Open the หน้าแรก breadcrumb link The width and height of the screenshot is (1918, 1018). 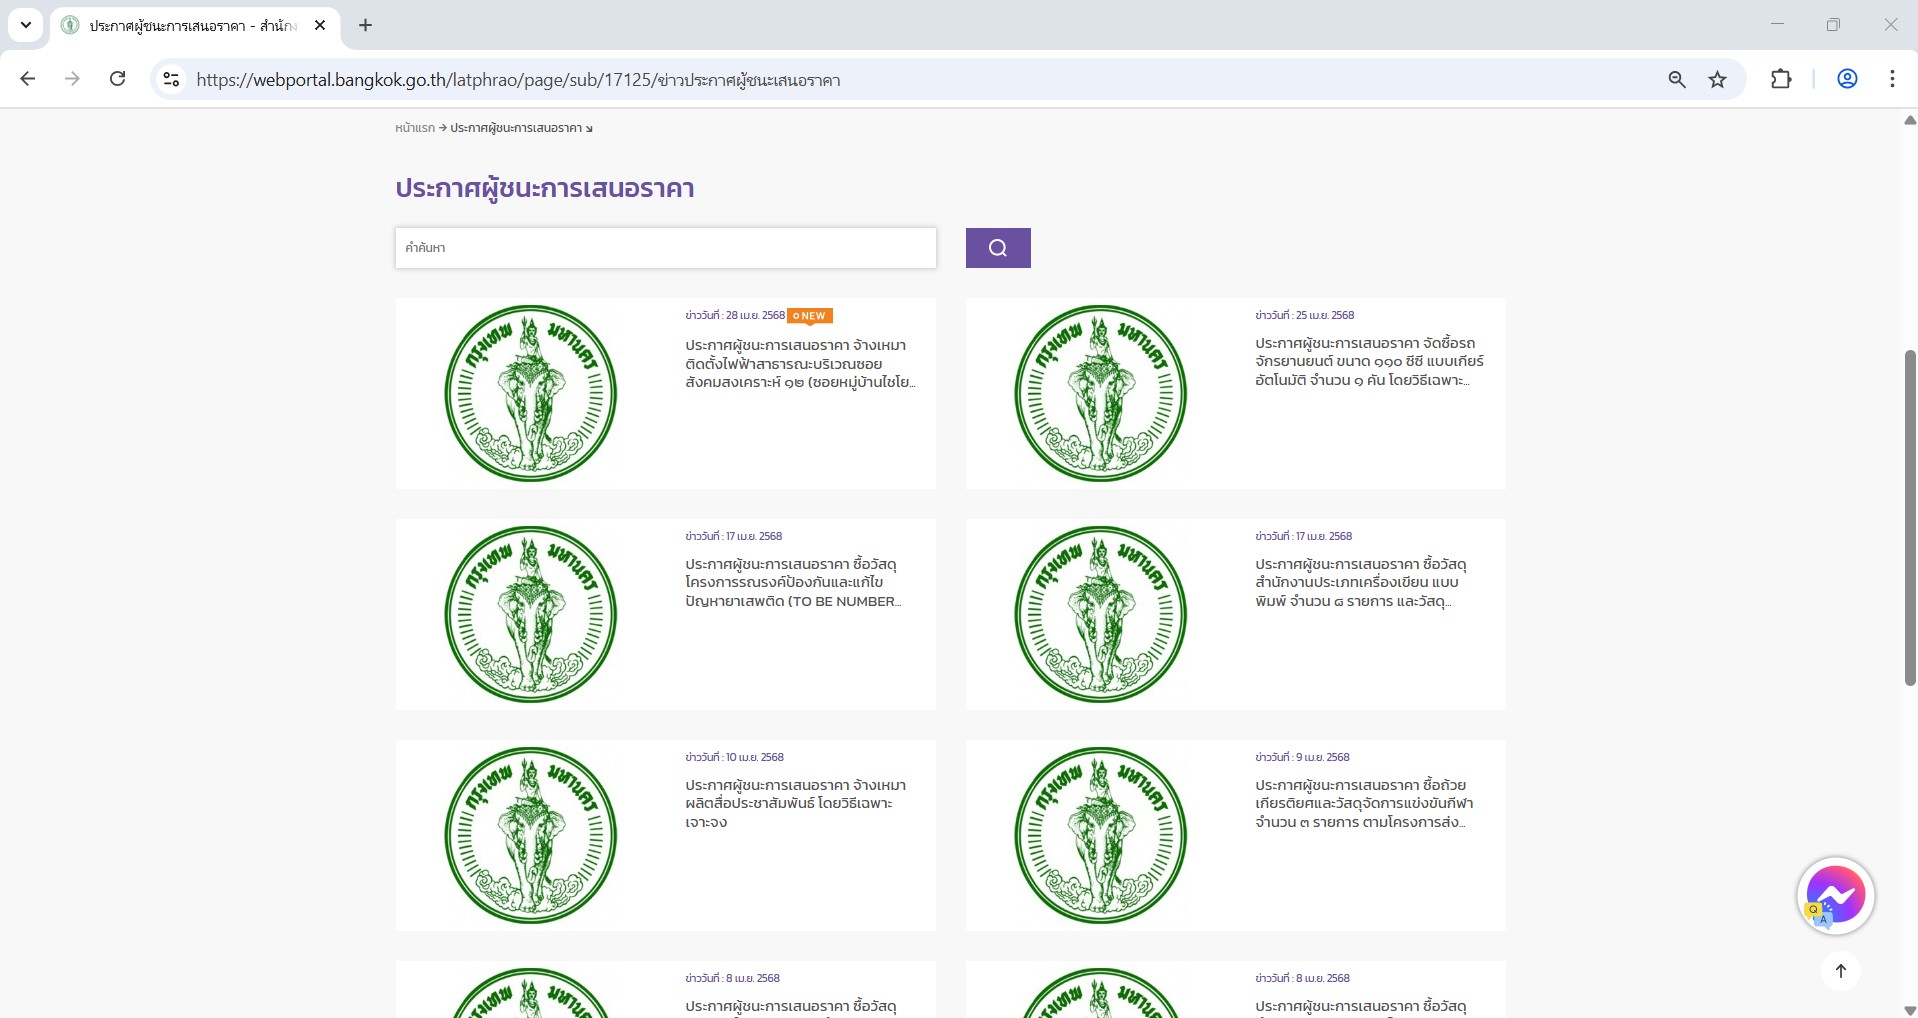(x=415, y=128)
